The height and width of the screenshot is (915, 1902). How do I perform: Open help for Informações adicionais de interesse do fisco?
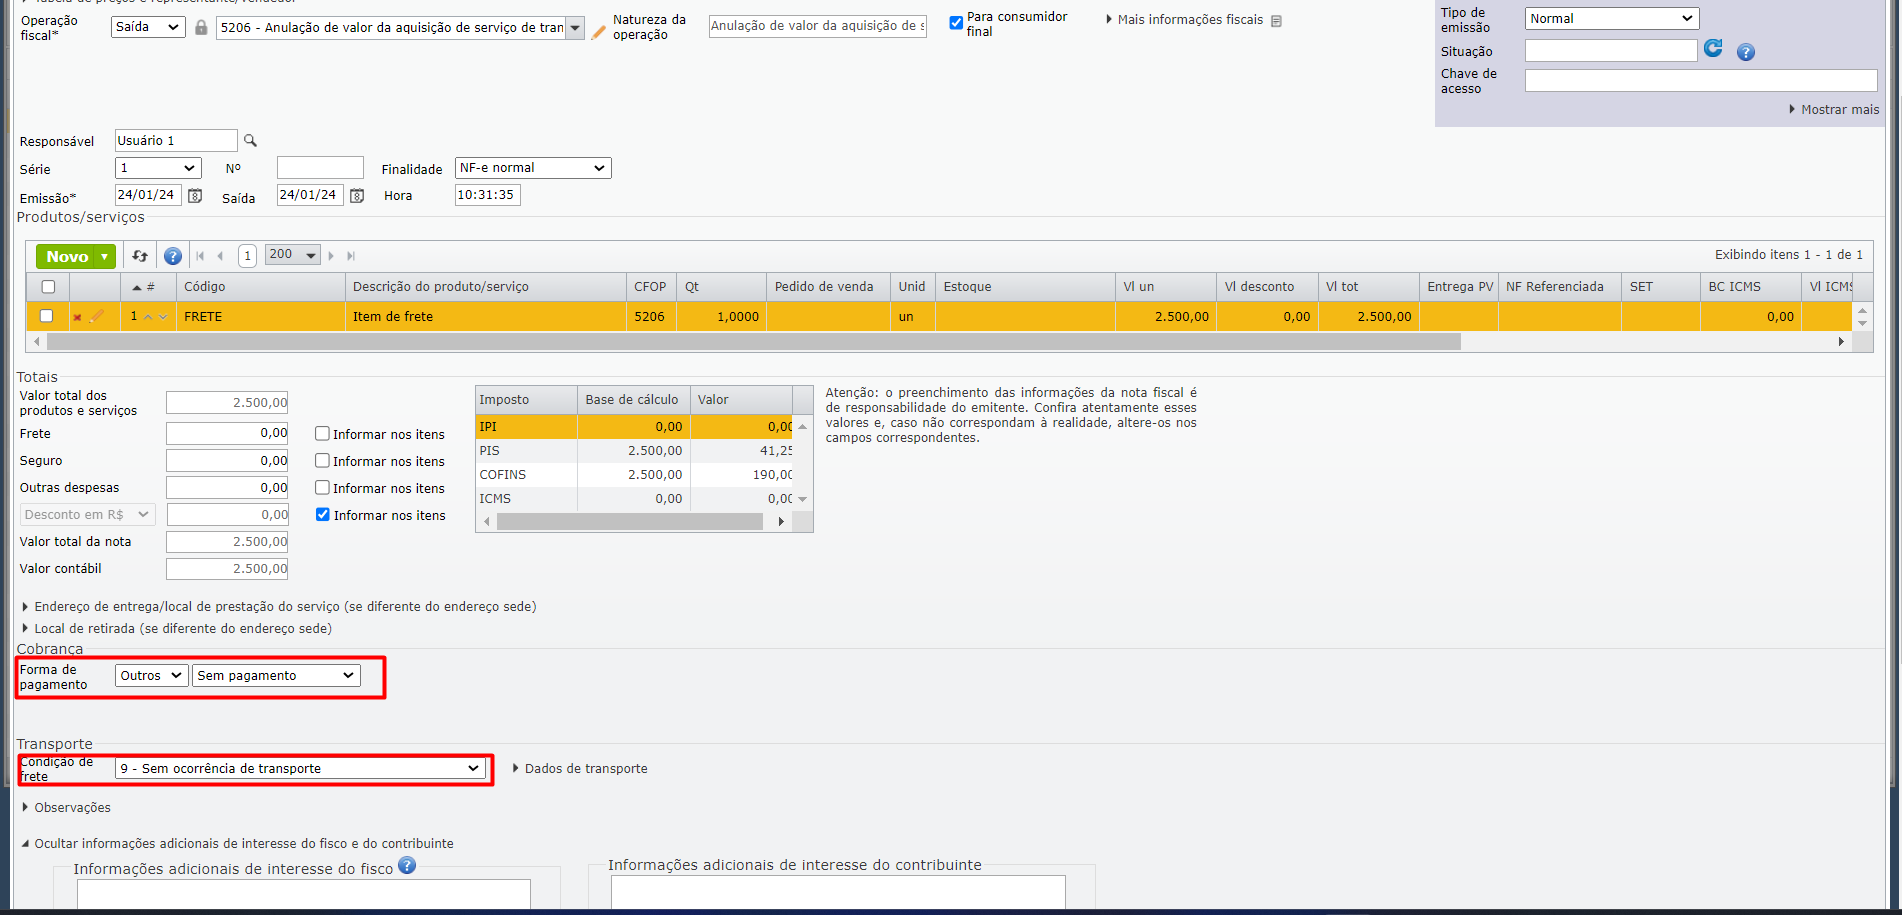pos(407,865)
